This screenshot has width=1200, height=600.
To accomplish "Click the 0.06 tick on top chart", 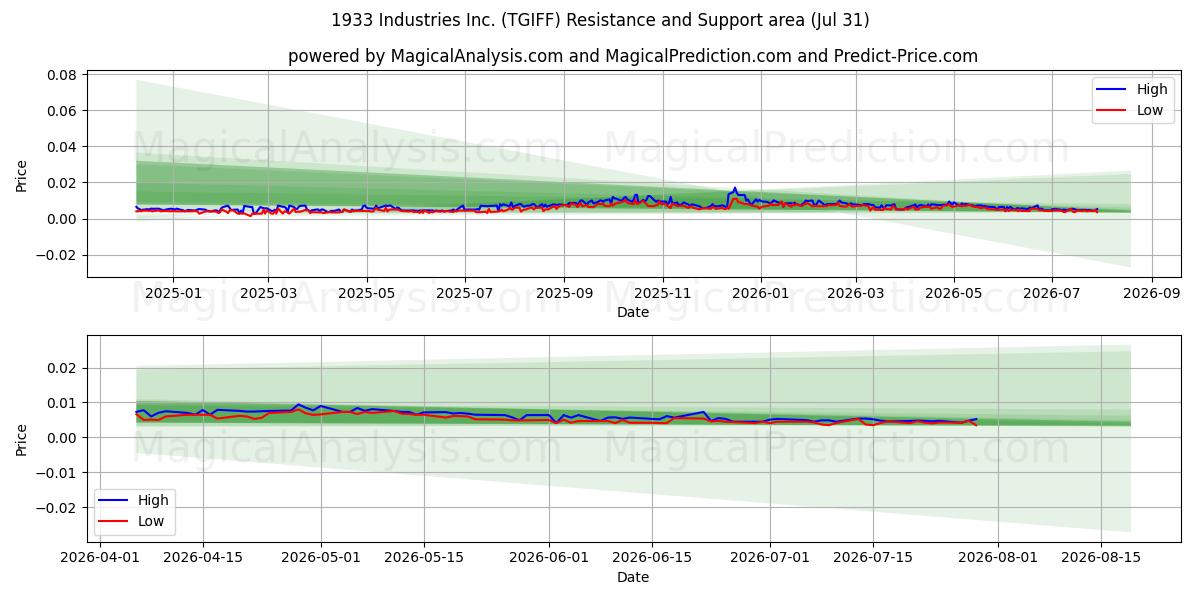I will 63,111.
